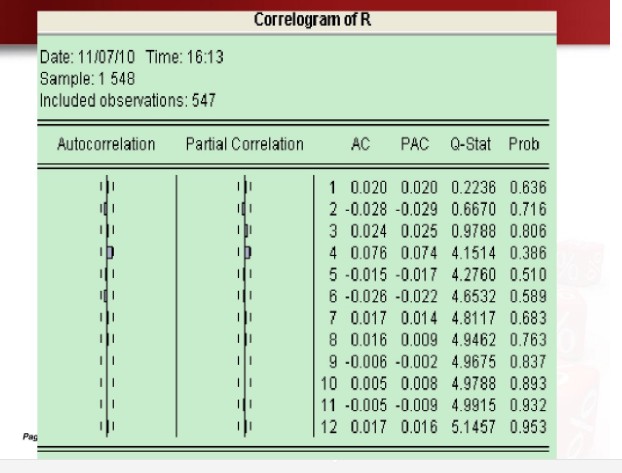
Task: Select Q-Stat value 4.2760
Action: 474,275
